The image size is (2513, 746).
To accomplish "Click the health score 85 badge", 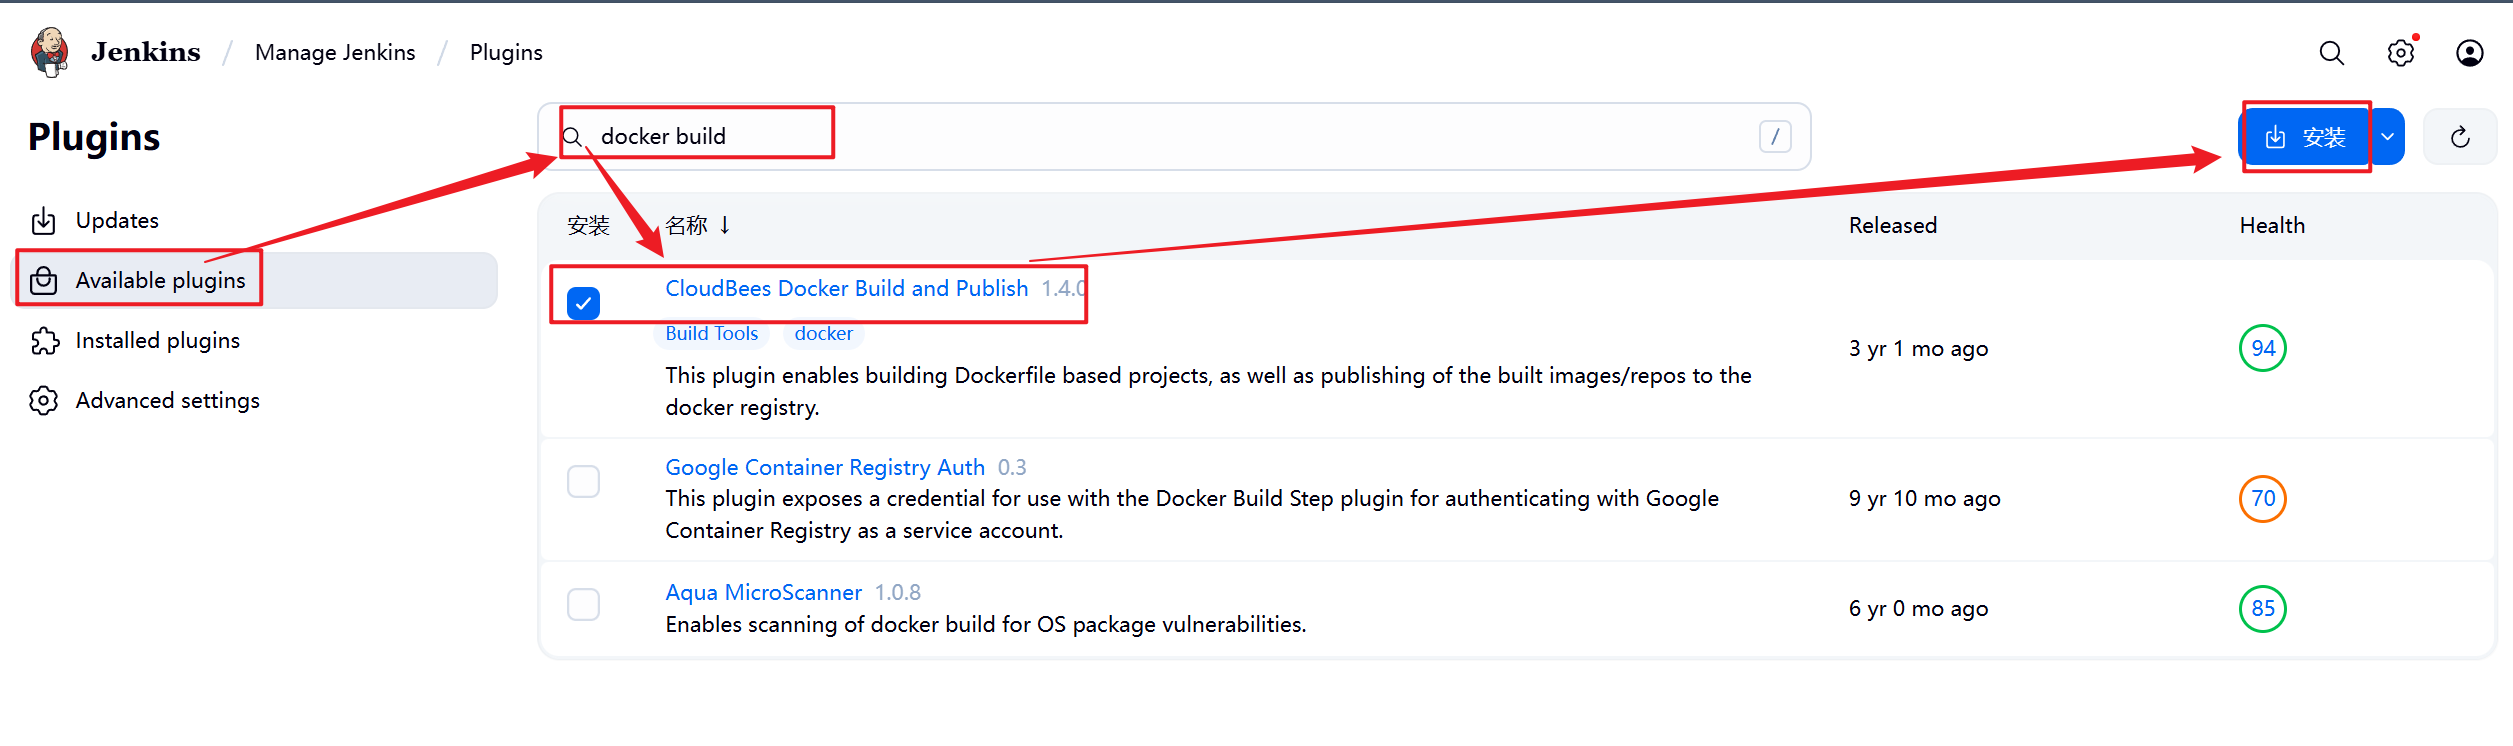I will (x=2263, y=608).
